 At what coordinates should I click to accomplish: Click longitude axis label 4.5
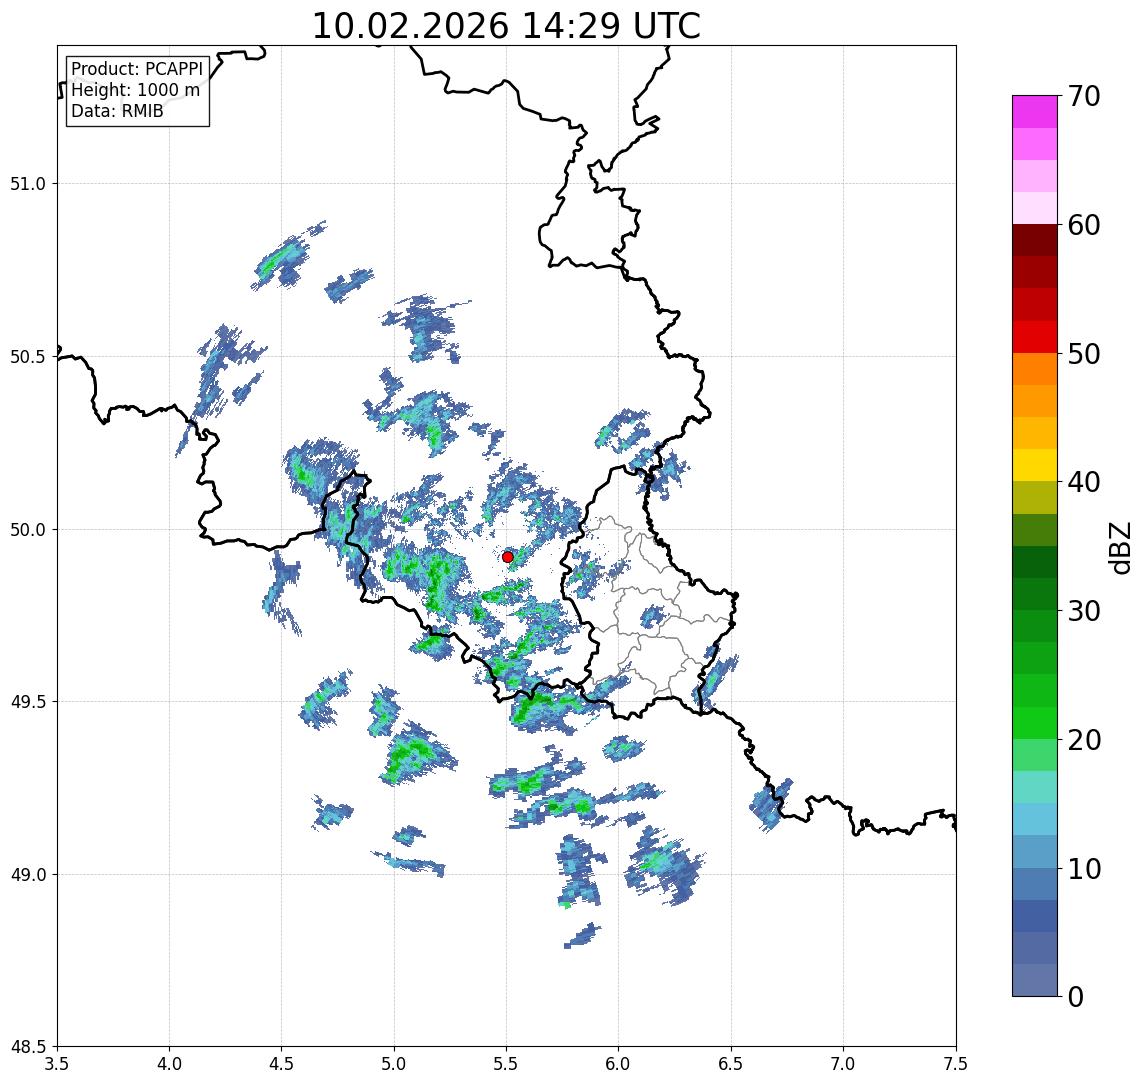(x=282, y=1064)
